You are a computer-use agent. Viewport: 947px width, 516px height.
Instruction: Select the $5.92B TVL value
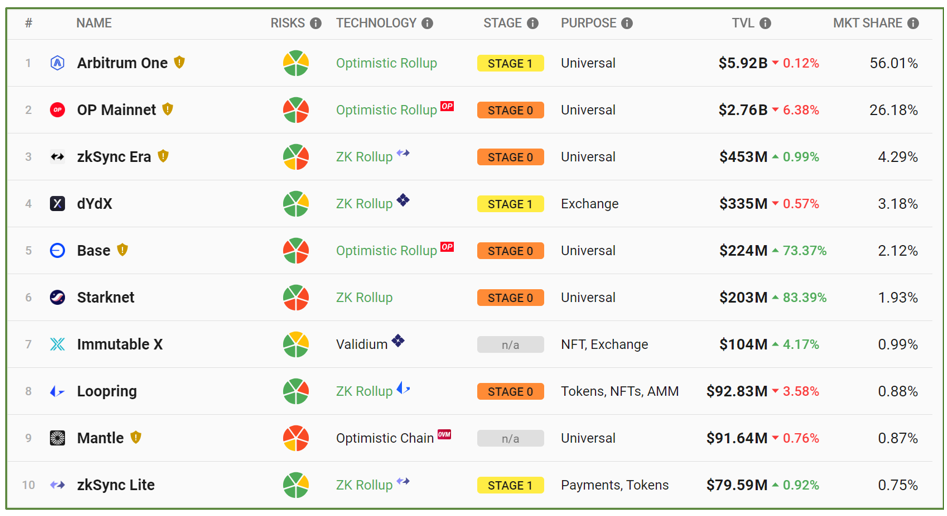click(743, 63)
